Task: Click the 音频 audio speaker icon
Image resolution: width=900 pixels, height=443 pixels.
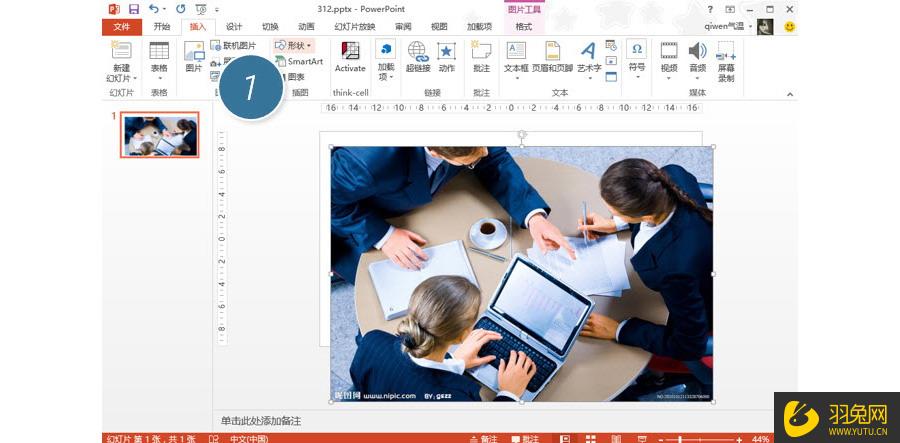Action: 697,50
